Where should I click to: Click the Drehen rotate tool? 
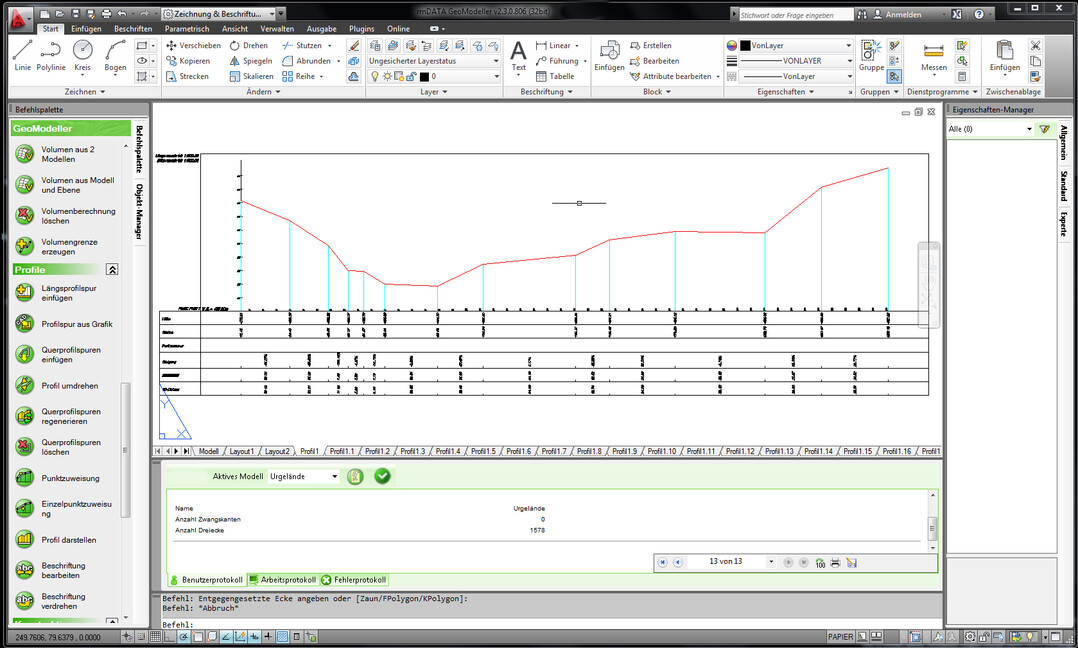(249, 45)
